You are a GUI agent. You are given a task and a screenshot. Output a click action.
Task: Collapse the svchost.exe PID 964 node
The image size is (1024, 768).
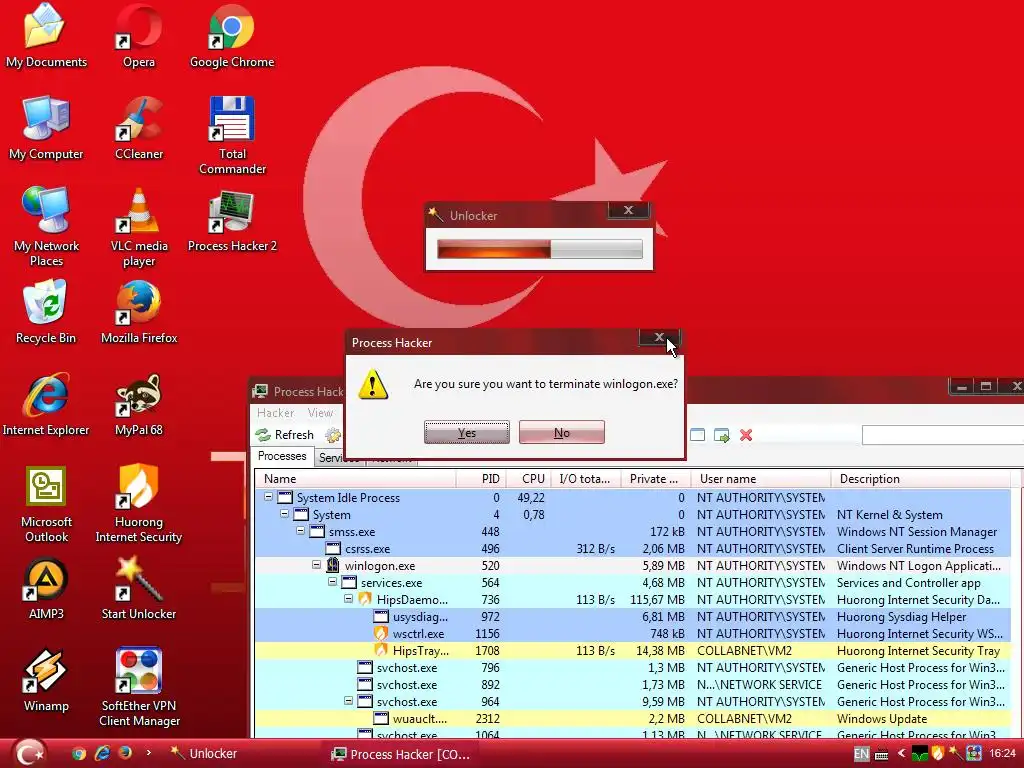click(x=349, y=701)
